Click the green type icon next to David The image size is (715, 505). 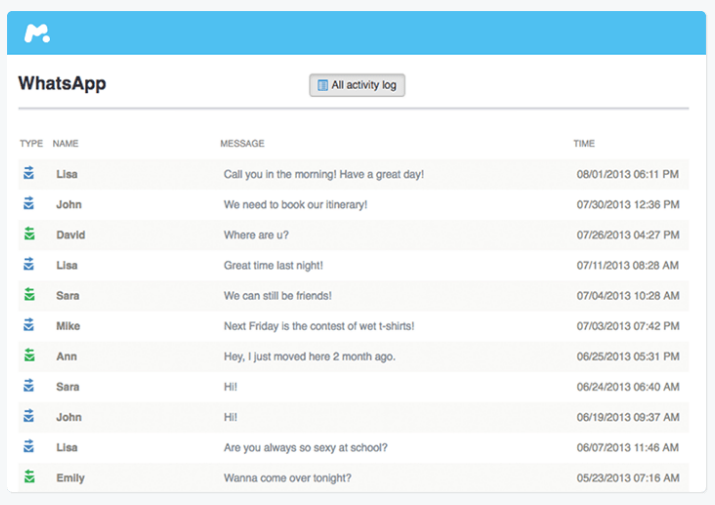click(x=29, y=235)
